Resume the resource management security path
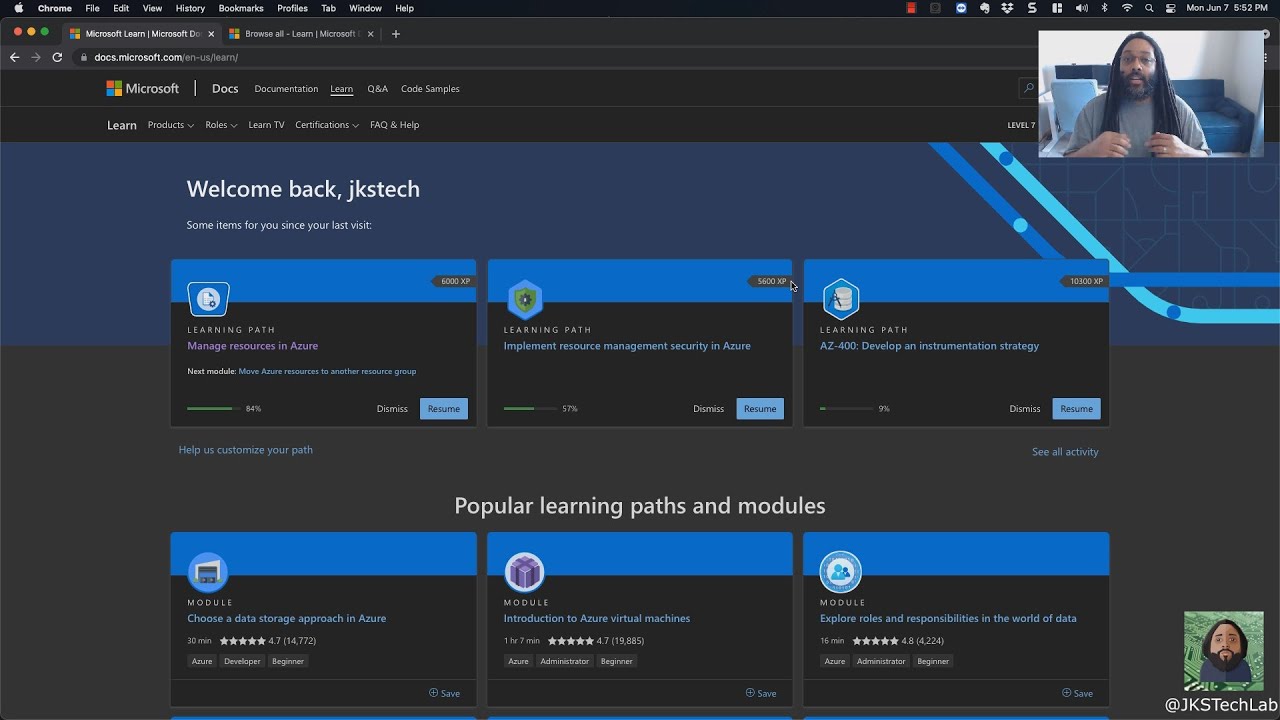 (760, 409)
